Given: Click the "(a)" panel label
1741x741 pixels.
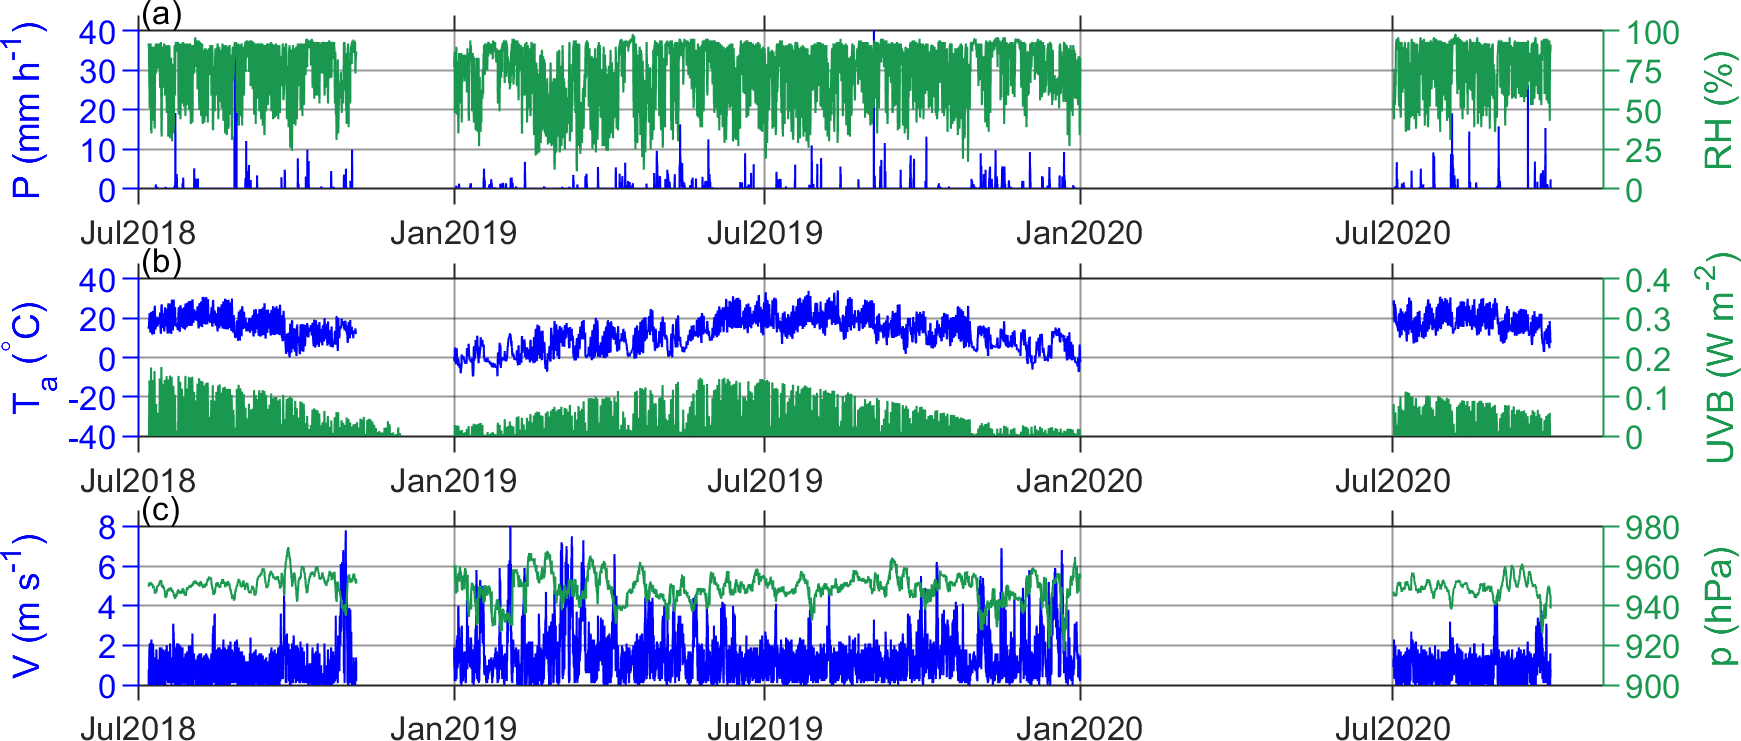Looking at the screenshot, I should [x=161, y=14].
